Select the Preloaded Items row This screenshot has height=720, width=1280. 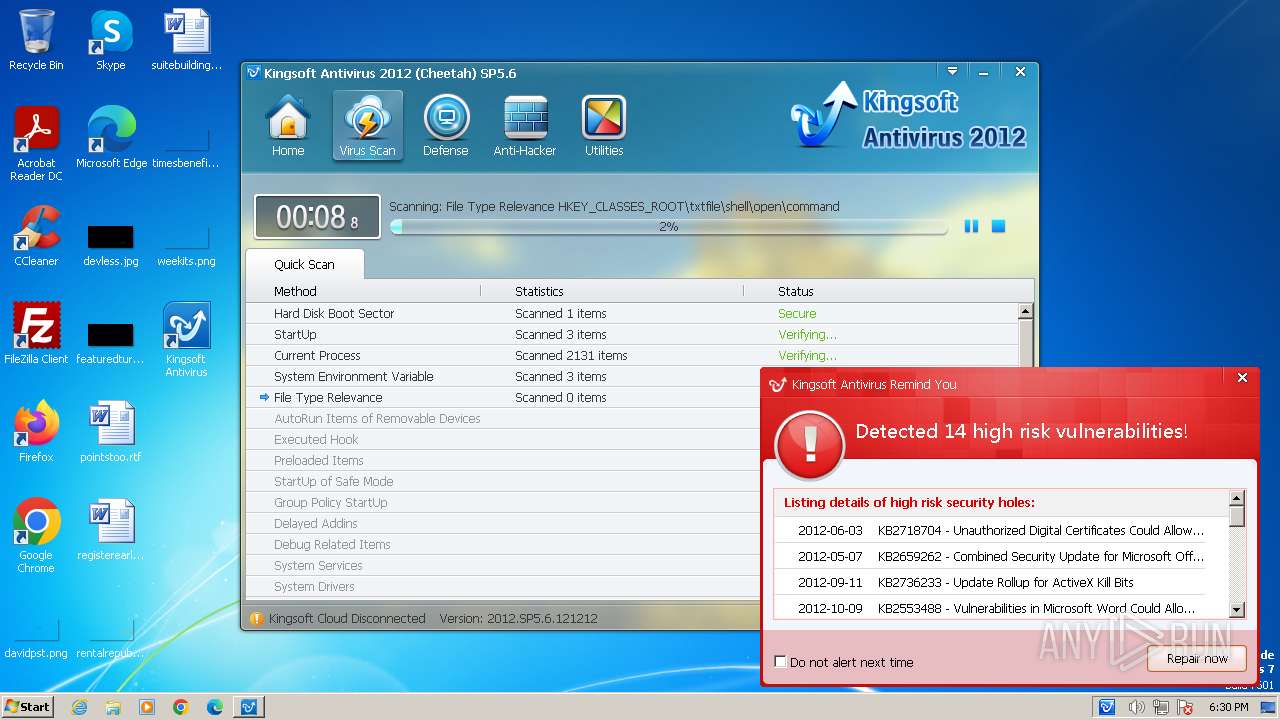pos(504,460)
